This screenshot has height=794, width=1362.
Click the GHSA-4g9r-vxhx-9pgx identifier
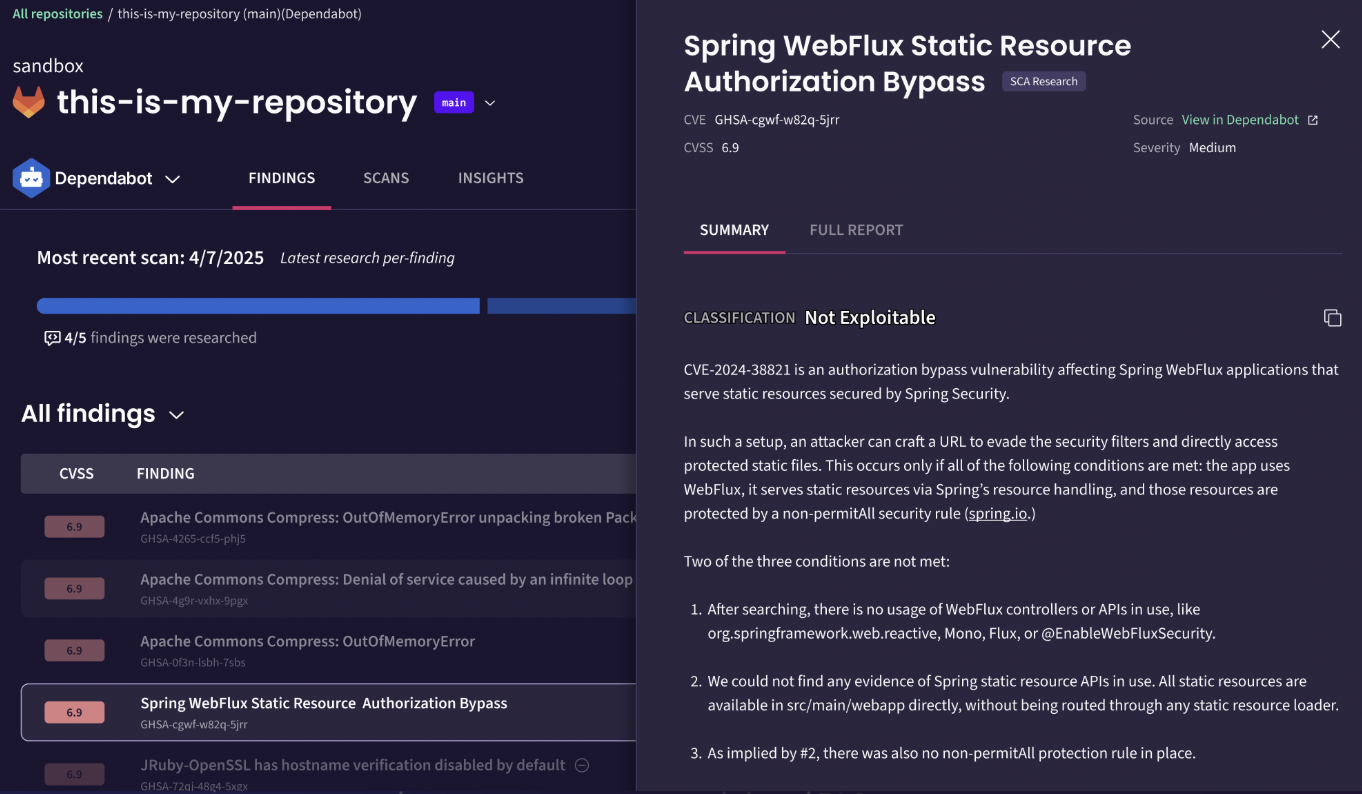(x=194, y=601)
